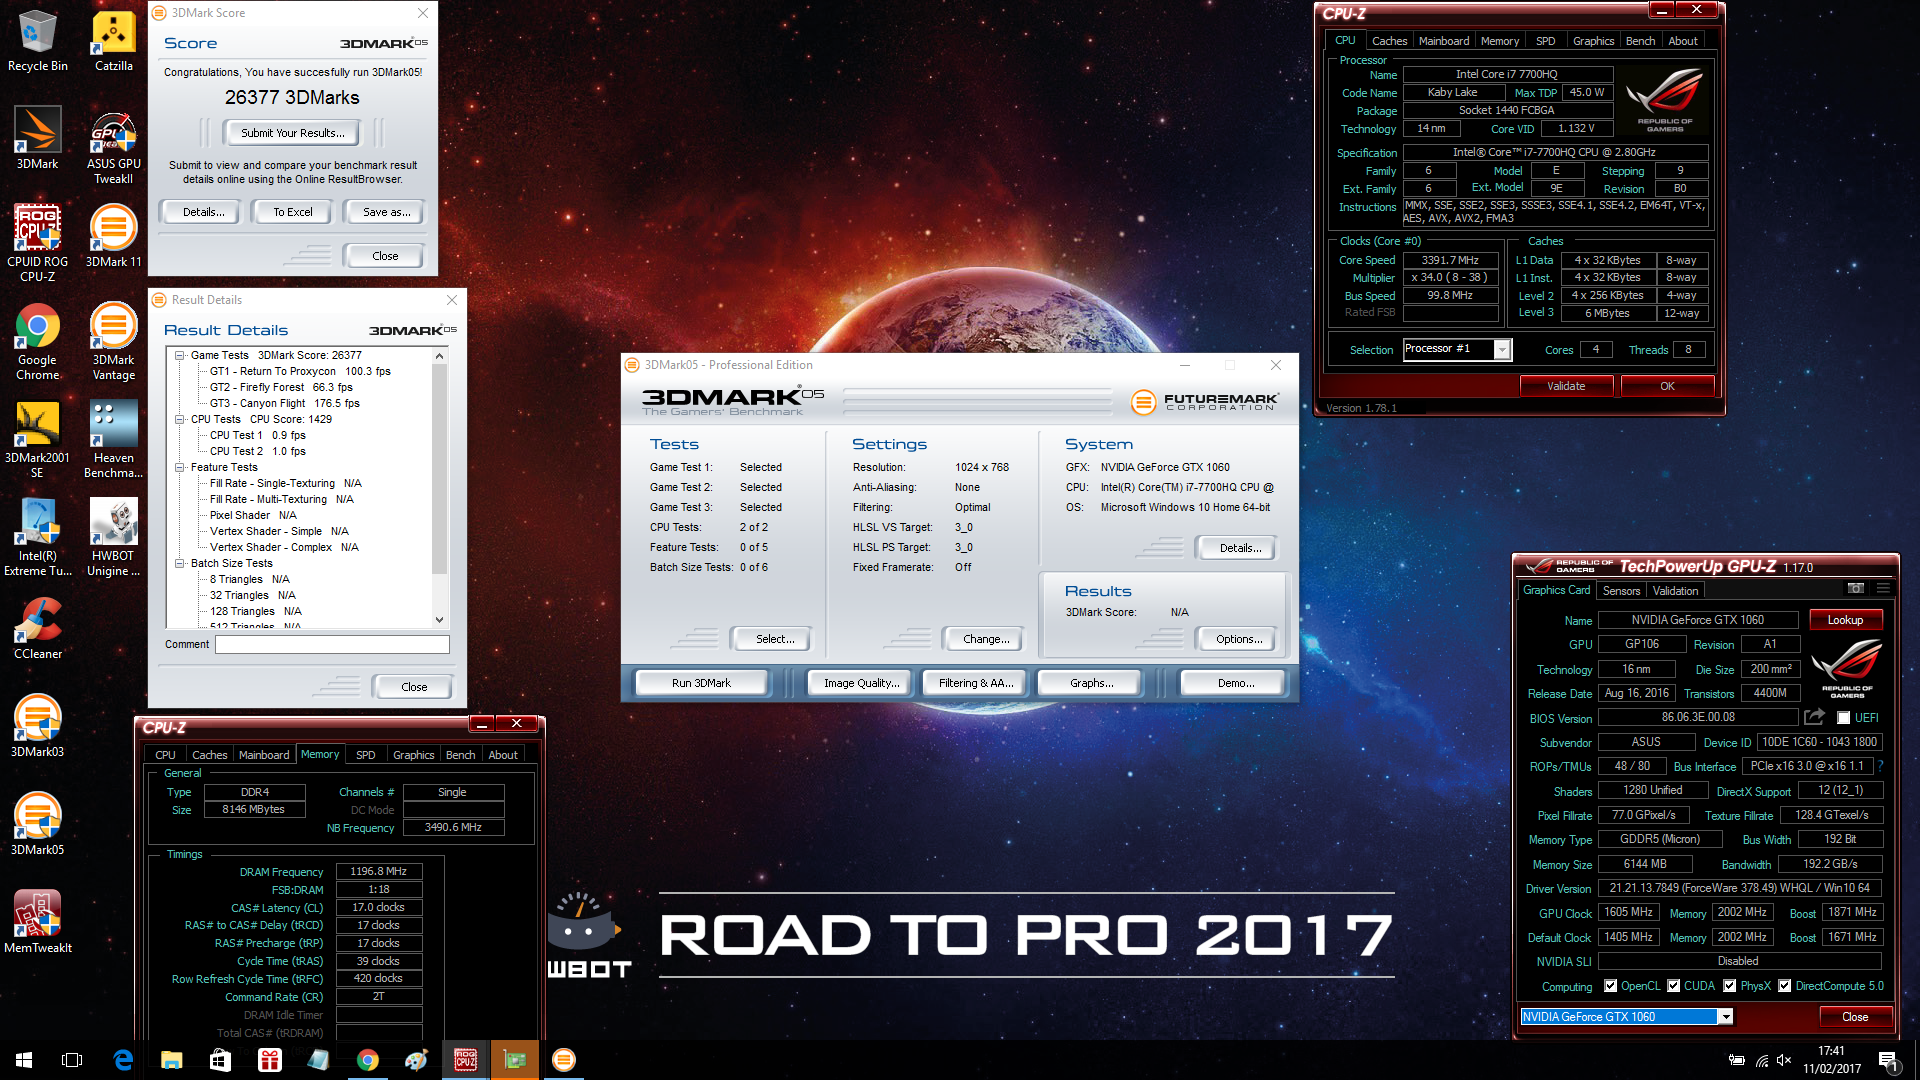The image size is (1920, 1080).
Task: Open the 3DMark03 desktop icon
Action: (x=38, y=726)
